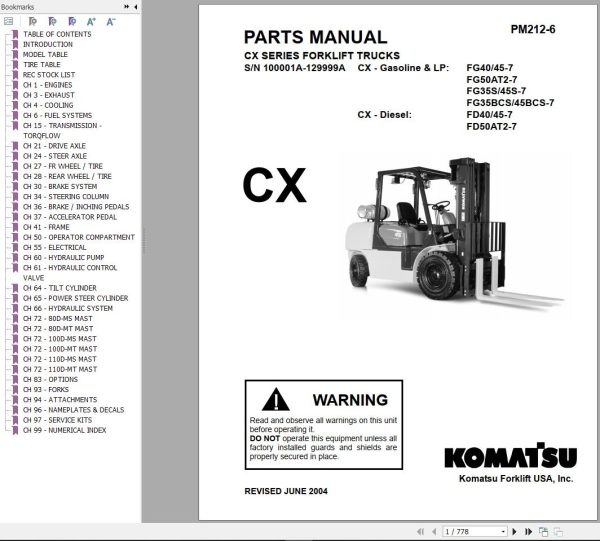
Task: Jump to CH 94 - ATTACHMENTS bookmark
Action: click(x=60, y=399)
